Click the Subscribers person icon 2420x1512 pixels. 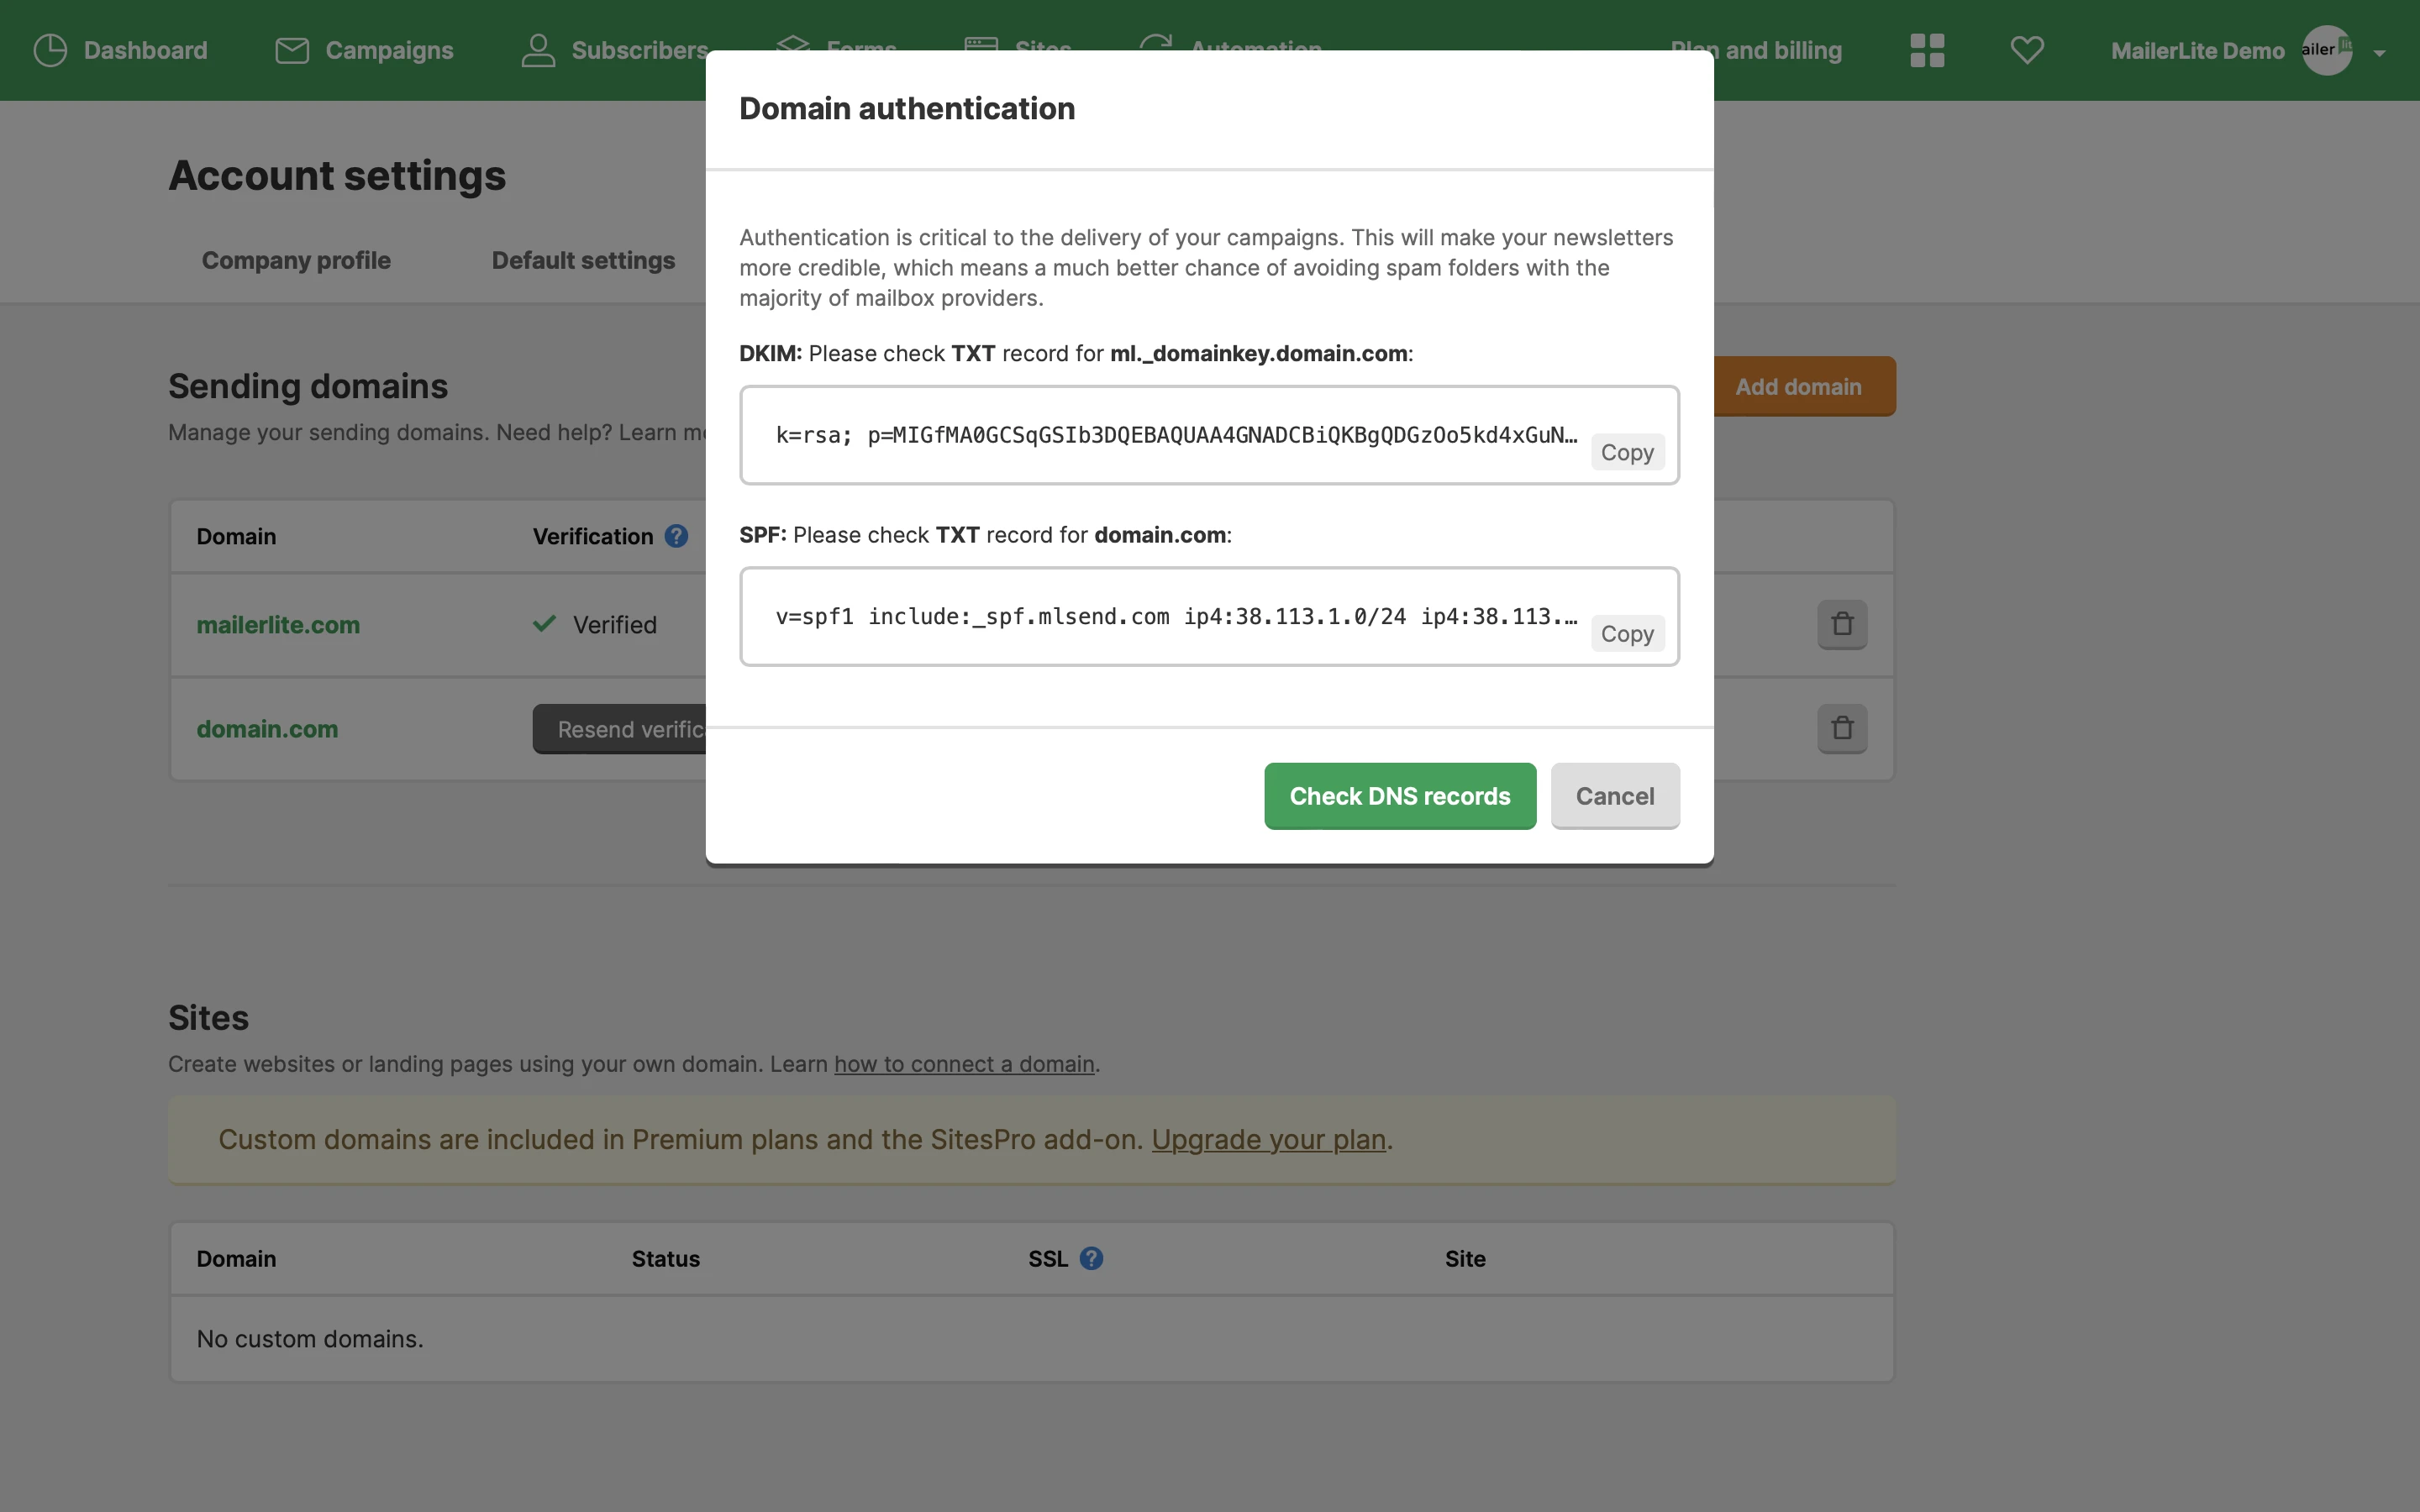click(x=538, y=50)
